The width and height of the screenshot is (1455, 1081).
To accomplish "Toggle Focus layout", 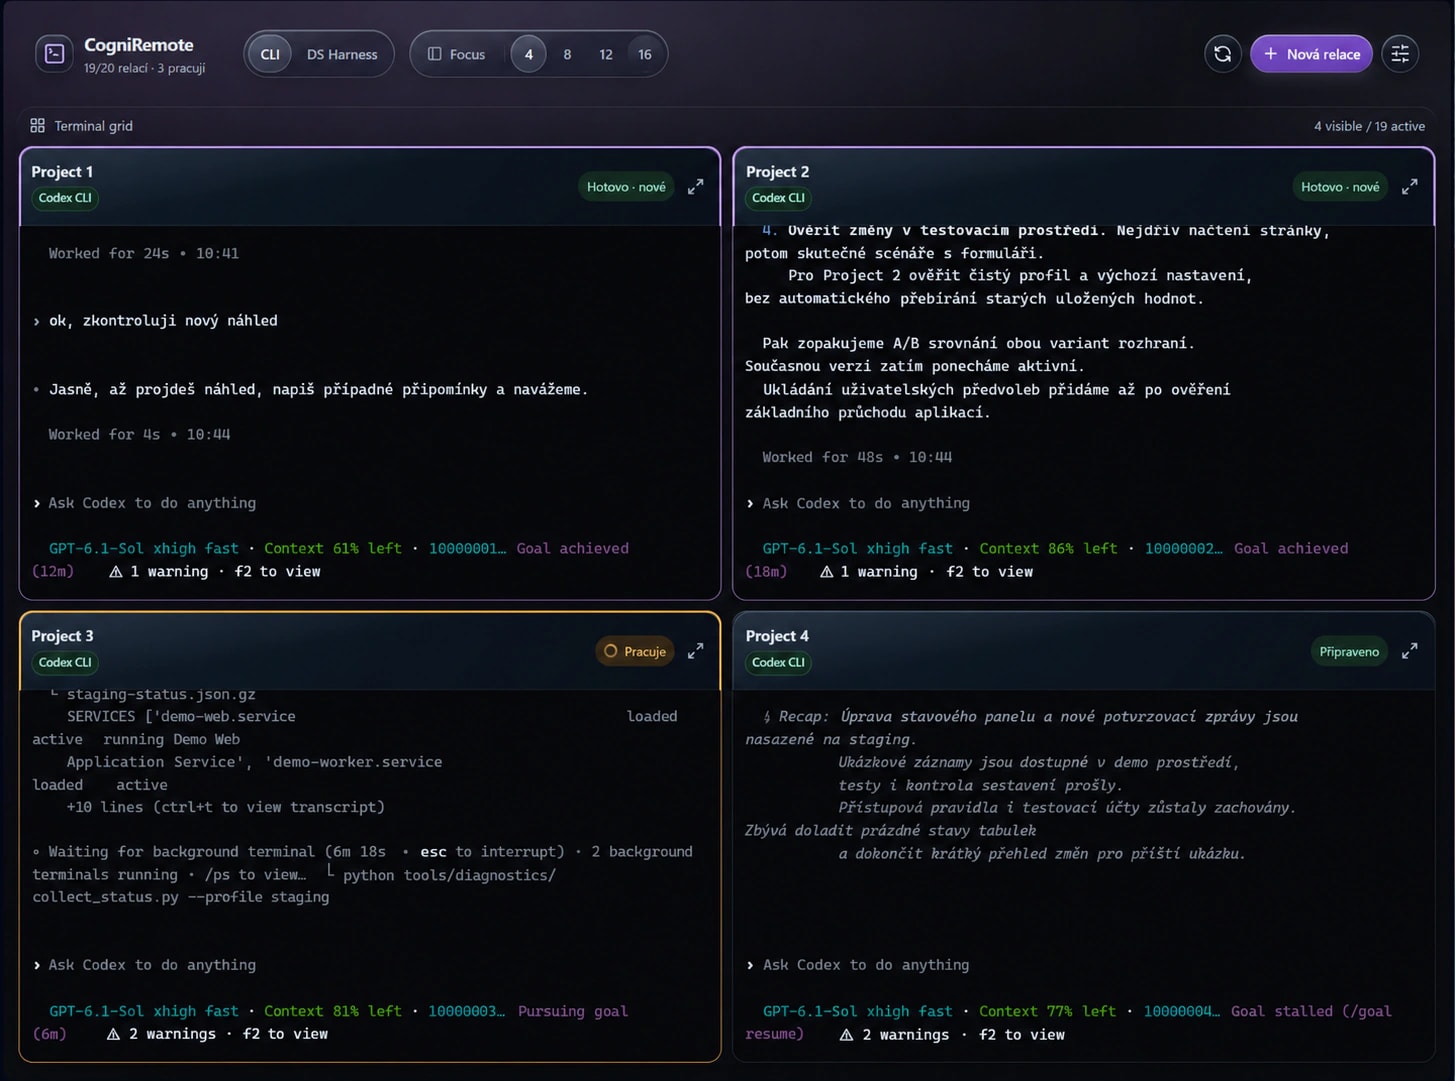I will click(456, 54).
